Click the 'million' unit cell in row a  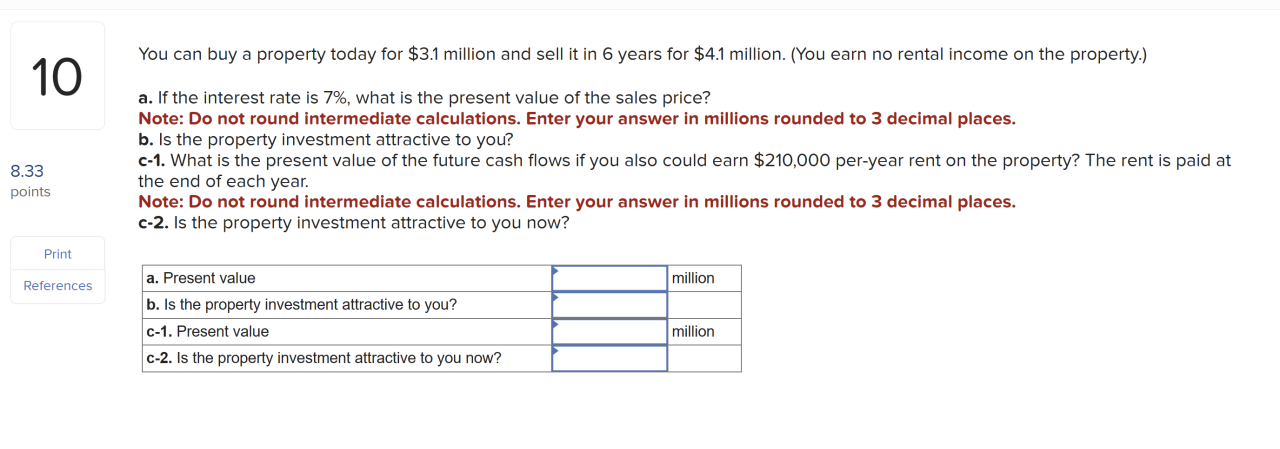coord(704,278)
